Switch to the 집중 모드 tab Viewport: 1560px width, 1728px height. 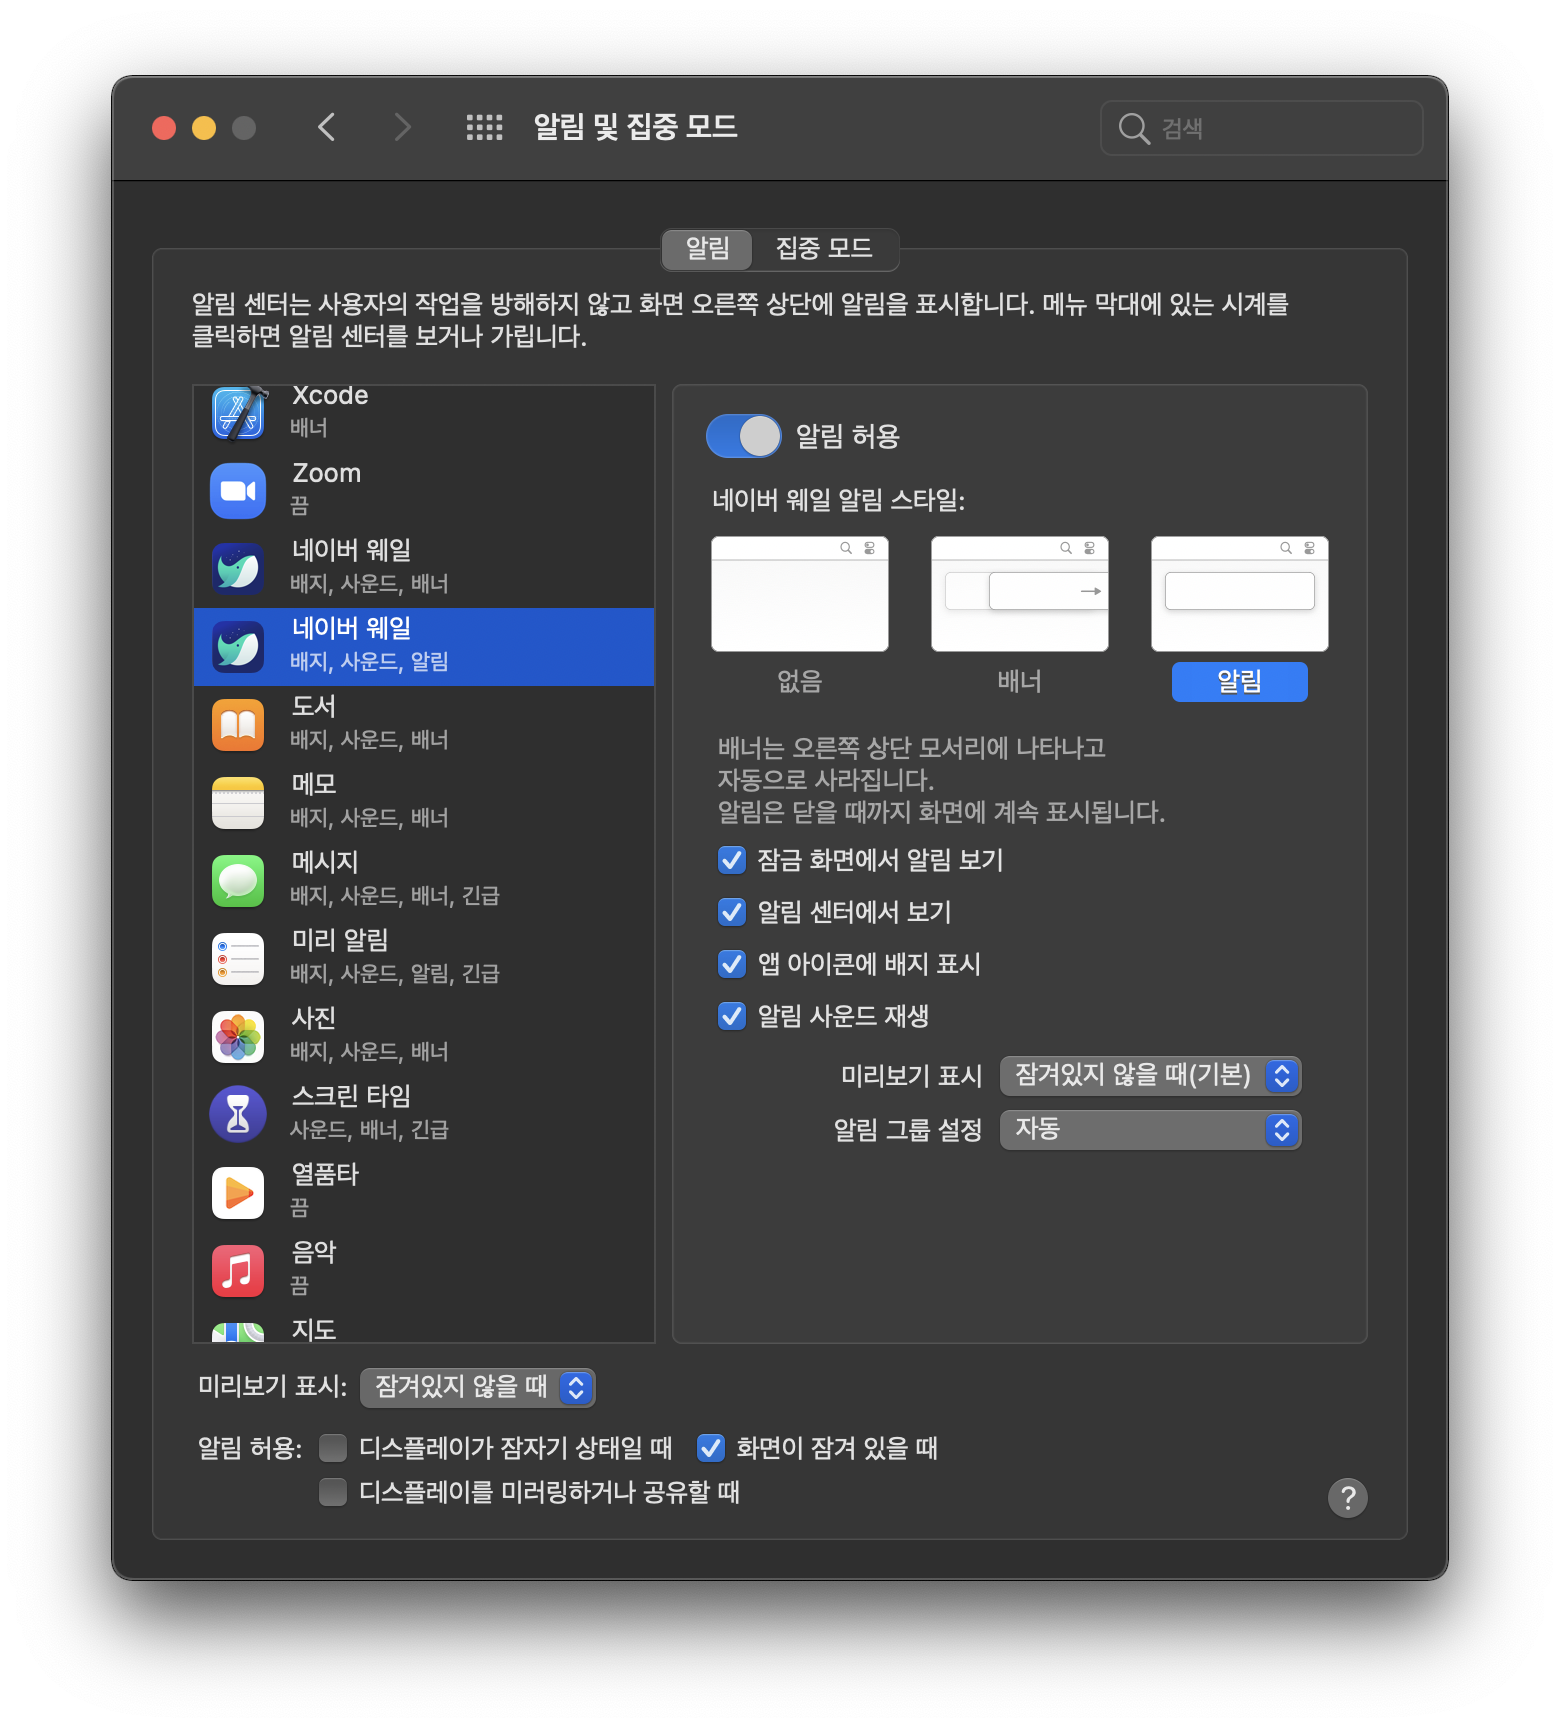pyautogui.click(x=825, y=249)
